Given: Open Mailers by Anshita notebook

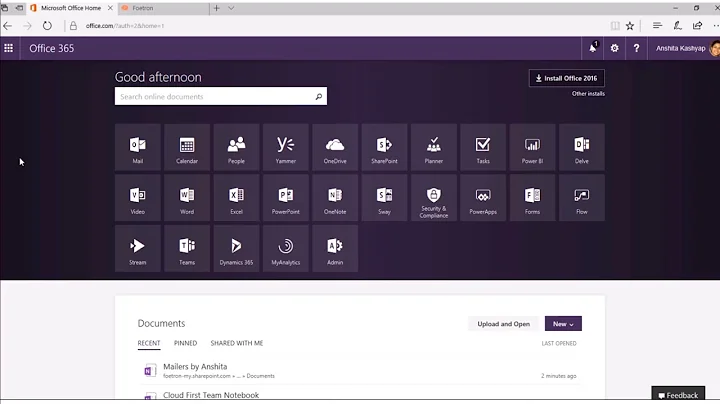Looking at the screenshot, I should (195, 366).
